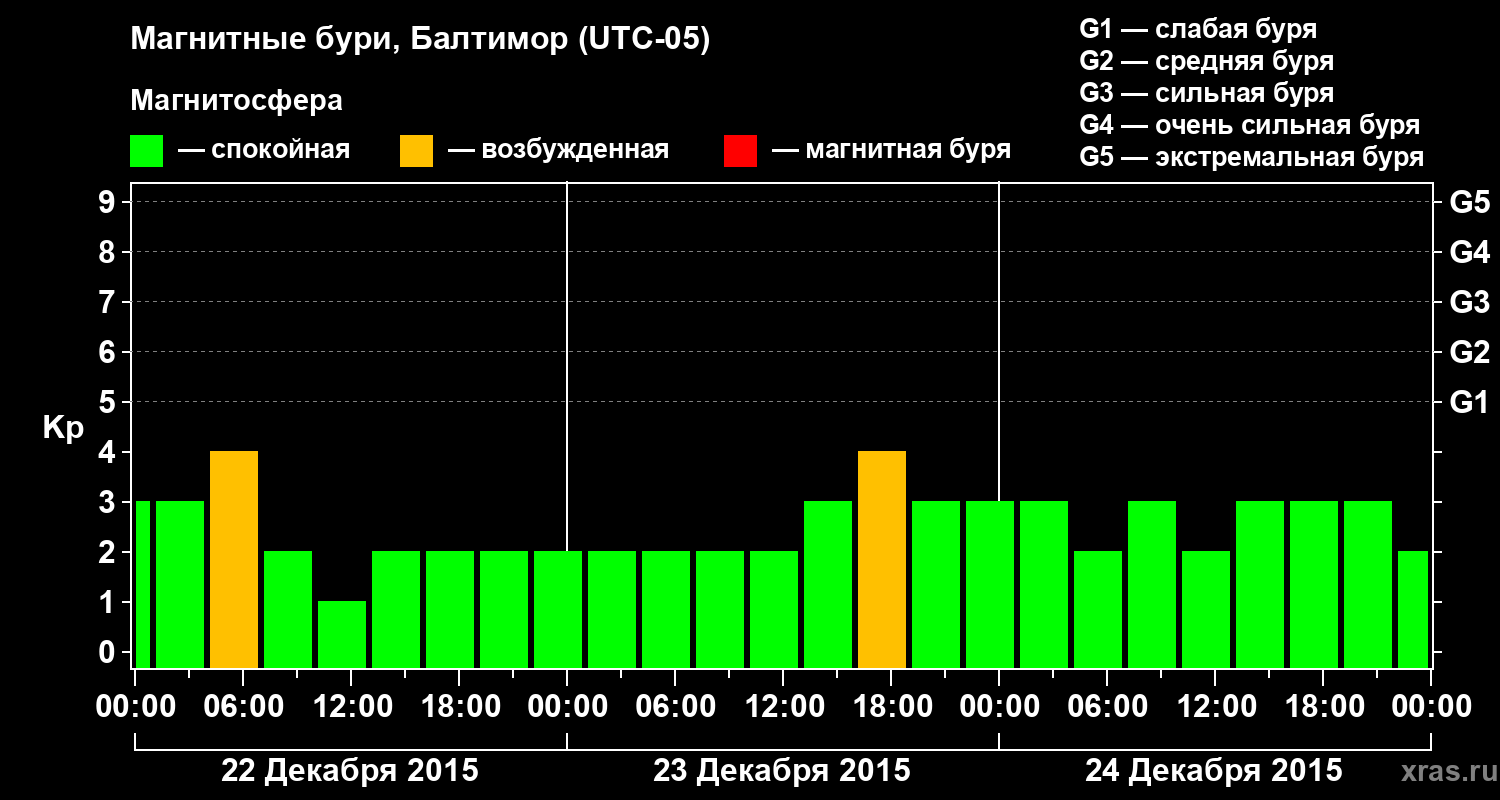Click the green 'спокойная' legend swatch

coord(146,151)
